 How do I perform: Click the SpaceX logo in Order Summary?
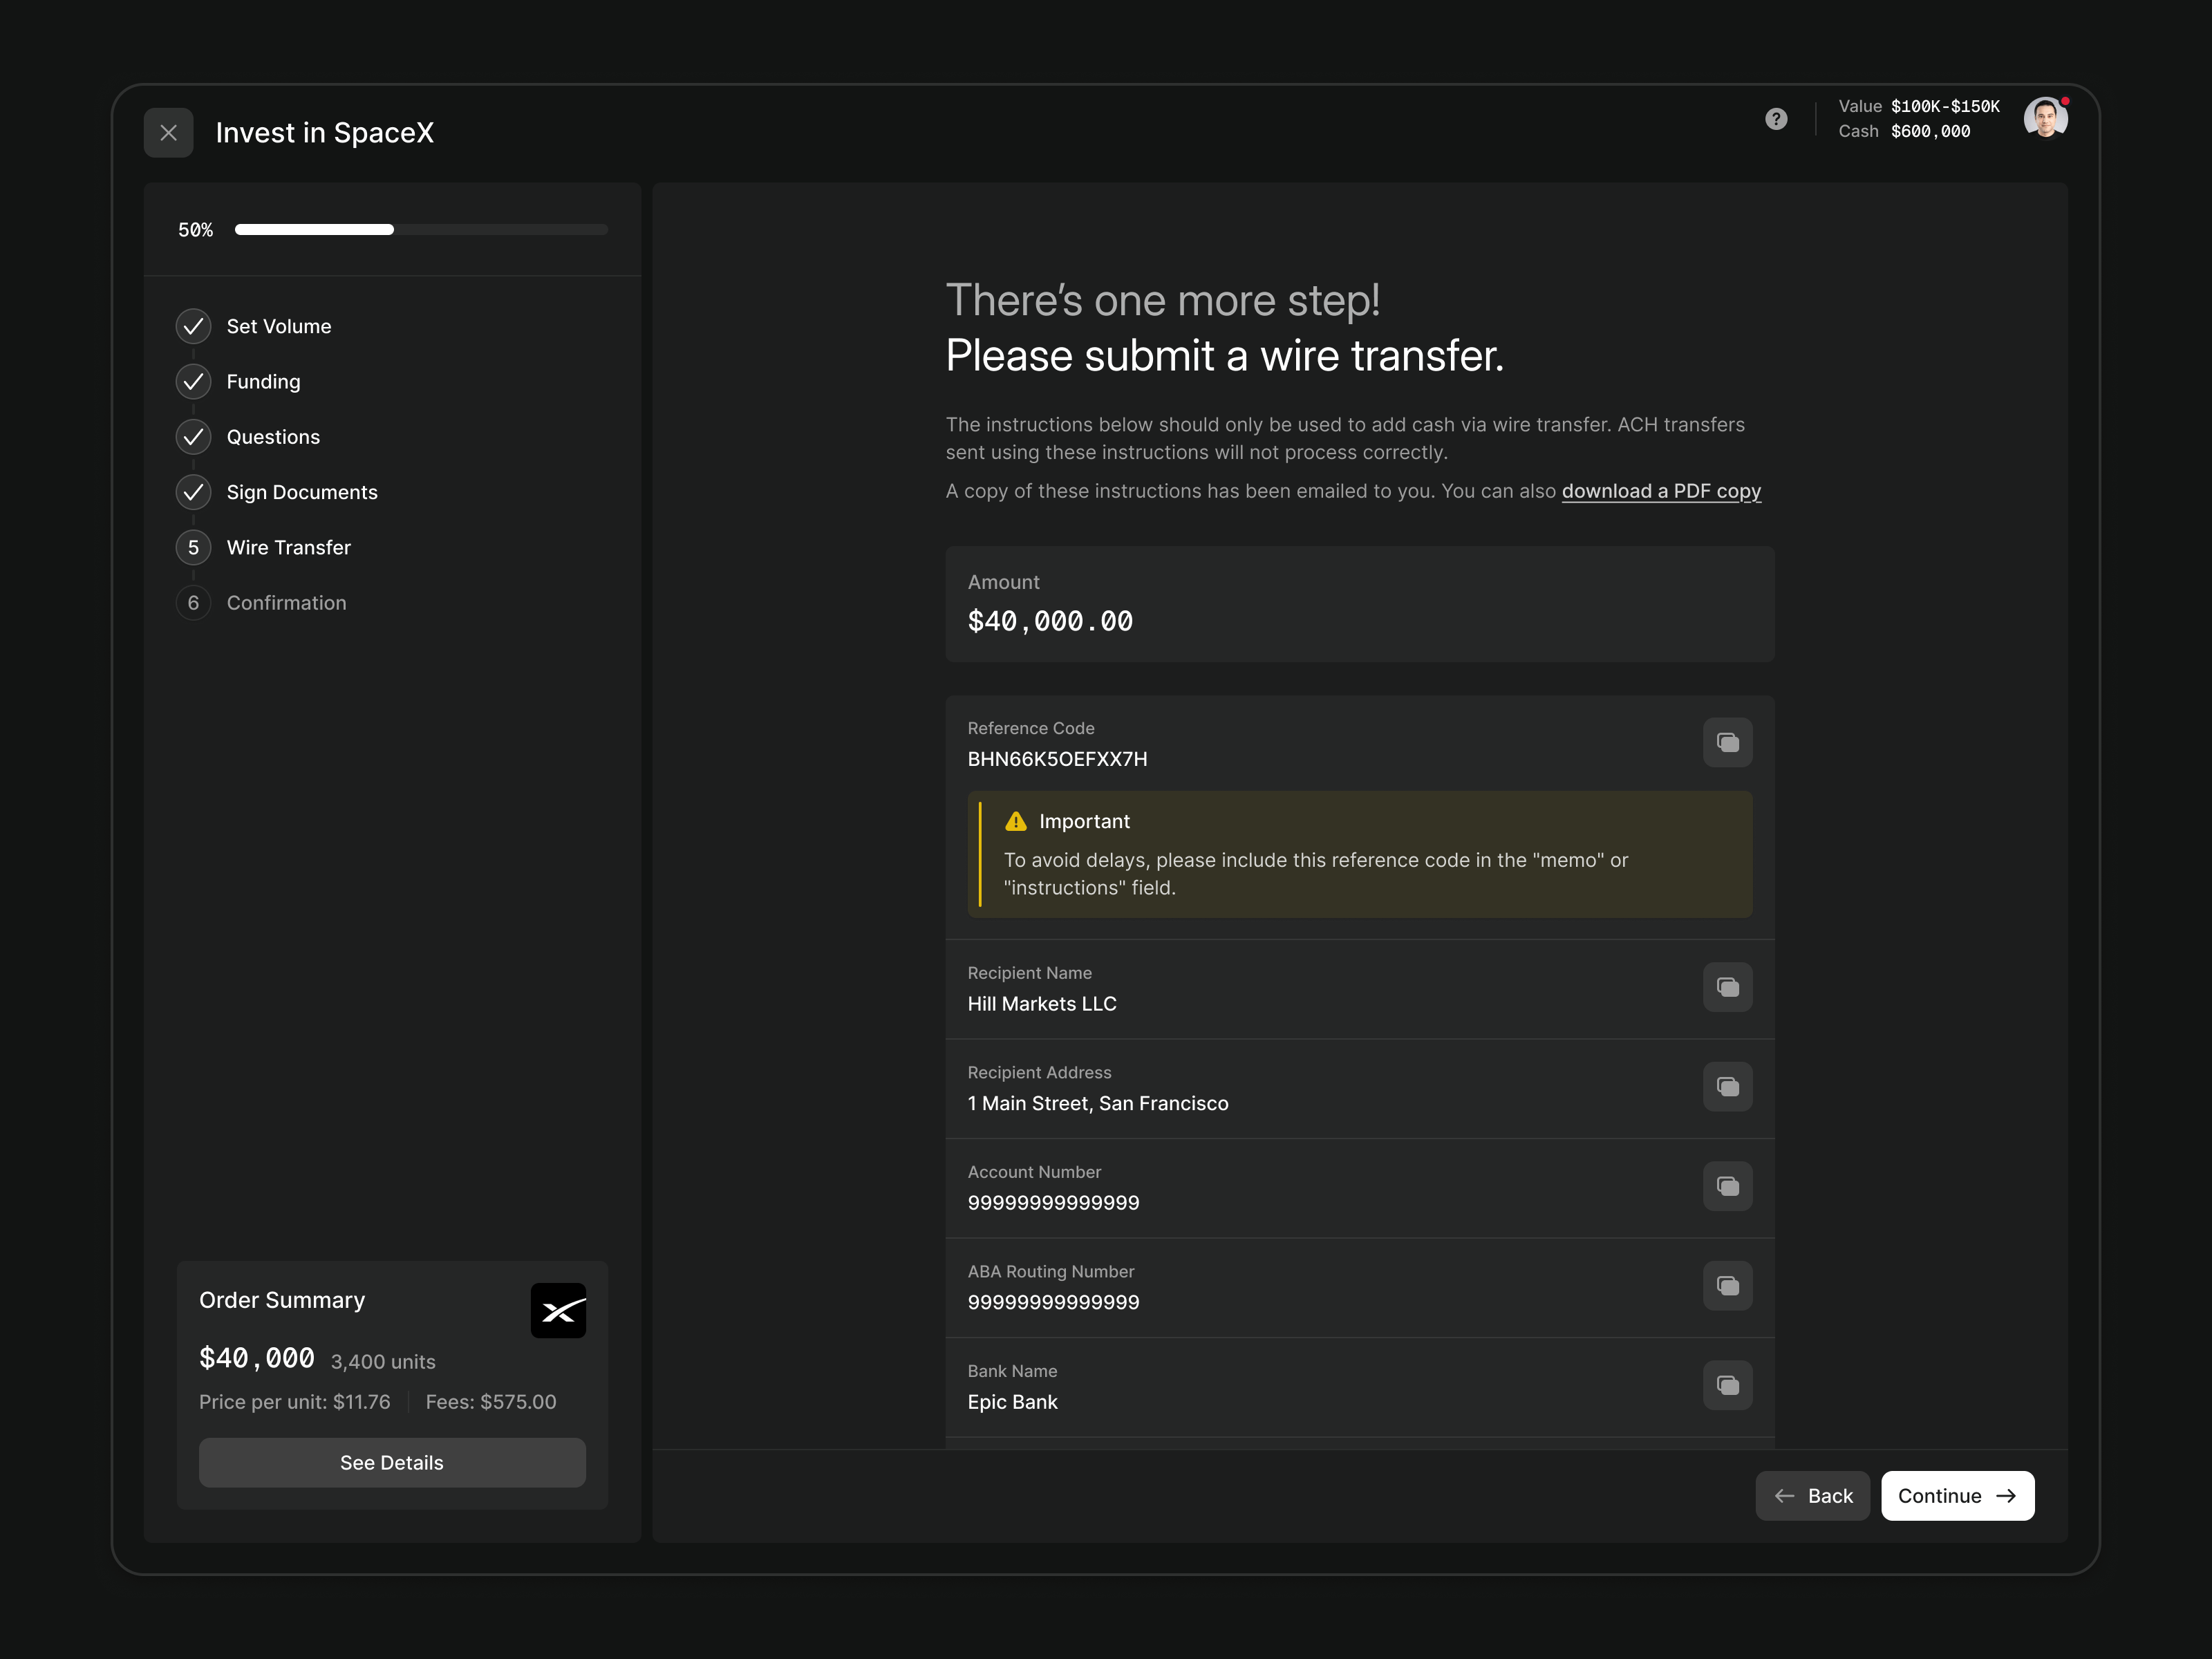pyautogui.click(x=558, y=1310)
